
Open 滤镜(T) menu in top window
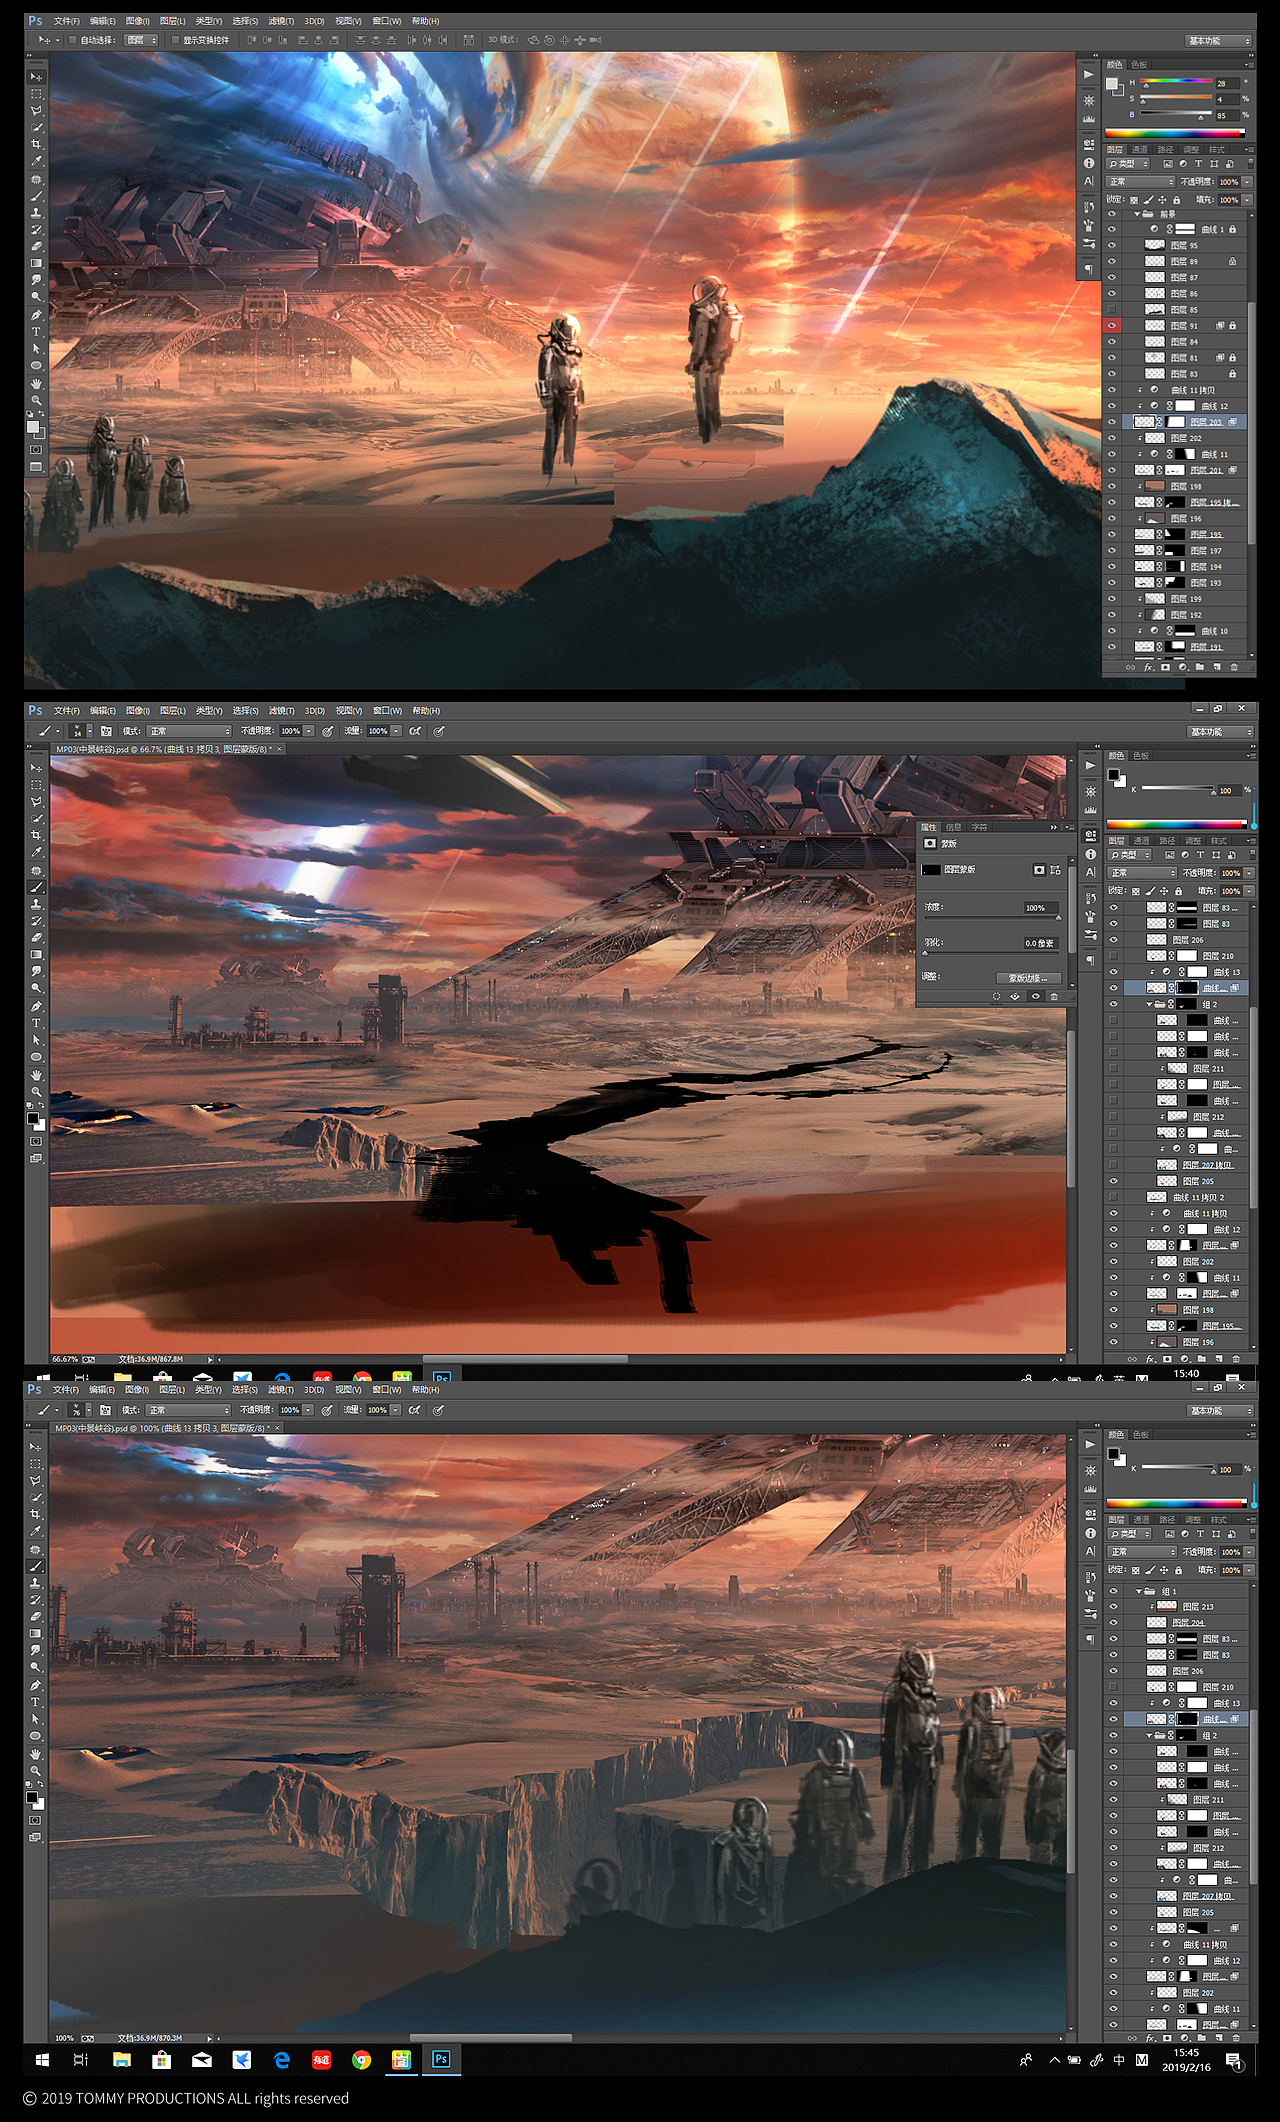tap(282, 21)
